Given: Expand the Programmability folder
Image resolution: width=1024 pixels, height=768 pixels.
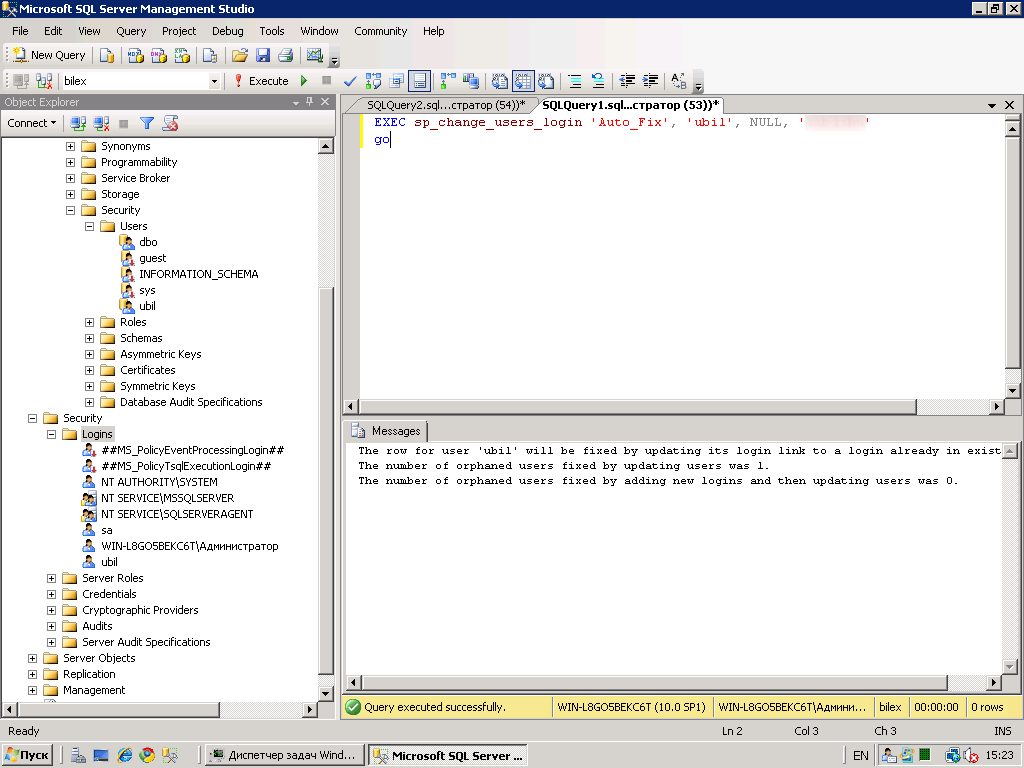Looking at the screenshot, I should (x=71, y=163).
